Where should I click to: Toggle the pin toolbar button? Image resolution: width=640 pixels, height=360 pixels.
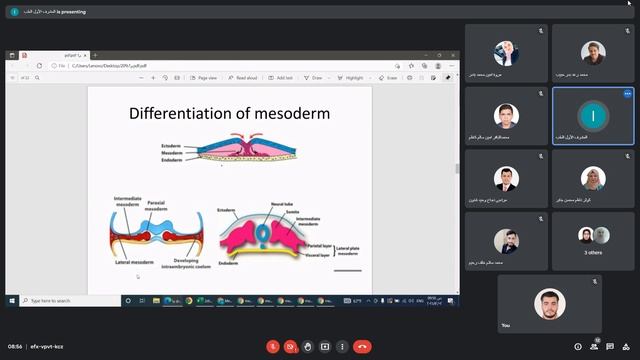[x=448, y=78]
